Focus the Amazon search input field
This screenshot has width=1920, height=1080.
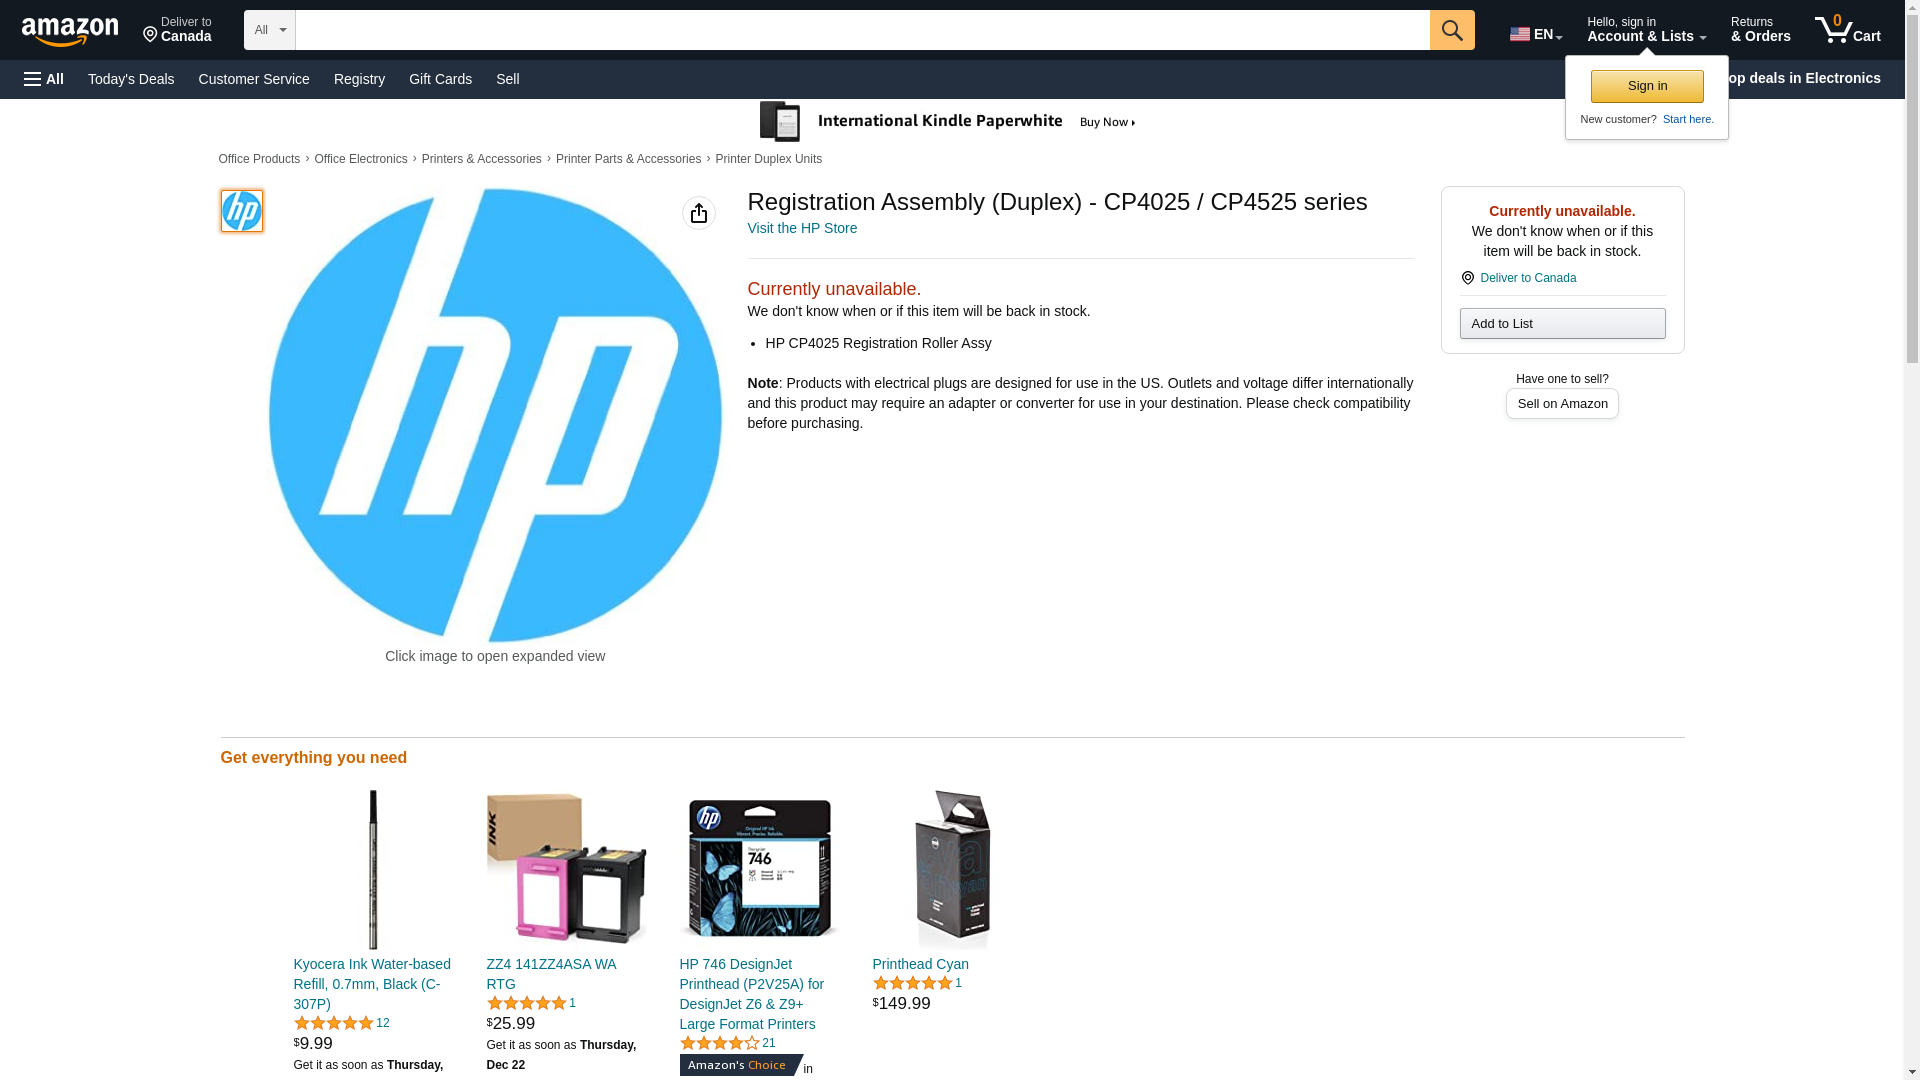point(862,30)
